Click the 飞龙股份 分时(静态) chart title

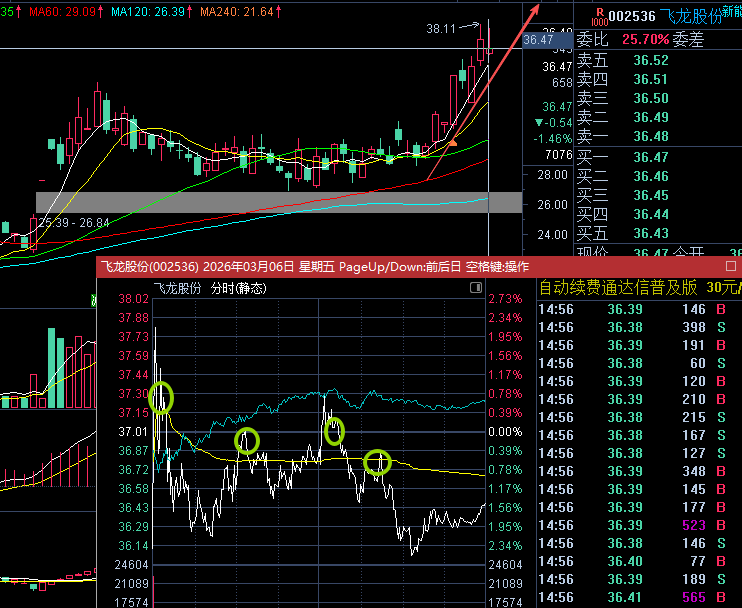coord(210,288)
